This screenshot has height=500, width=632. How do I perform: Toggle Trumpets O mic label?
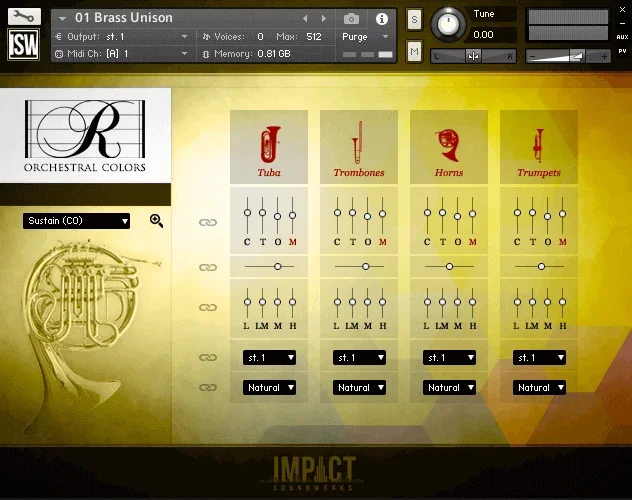point(548,242)
